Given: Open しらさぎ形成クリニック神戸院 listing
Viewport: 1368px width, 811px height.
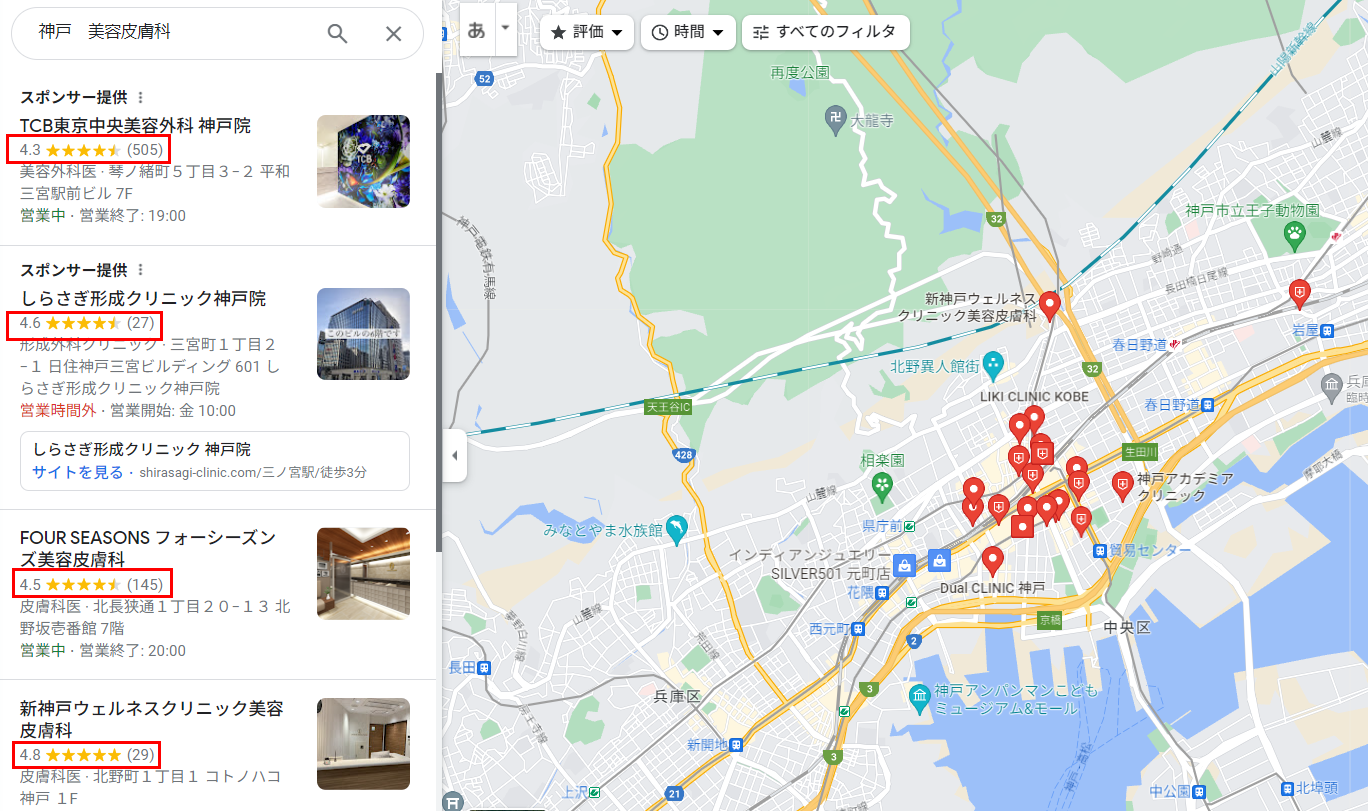Looking at the screenshot, I should (143, 299).
